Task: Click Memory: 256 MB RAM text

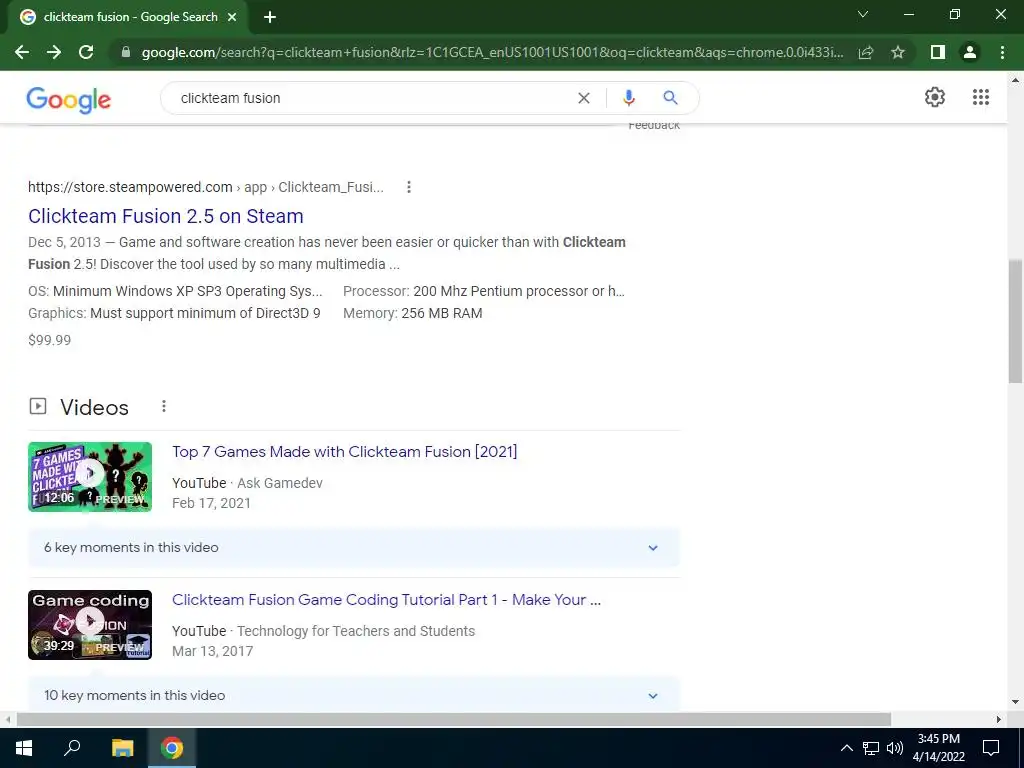Action: tap(413, 313)
